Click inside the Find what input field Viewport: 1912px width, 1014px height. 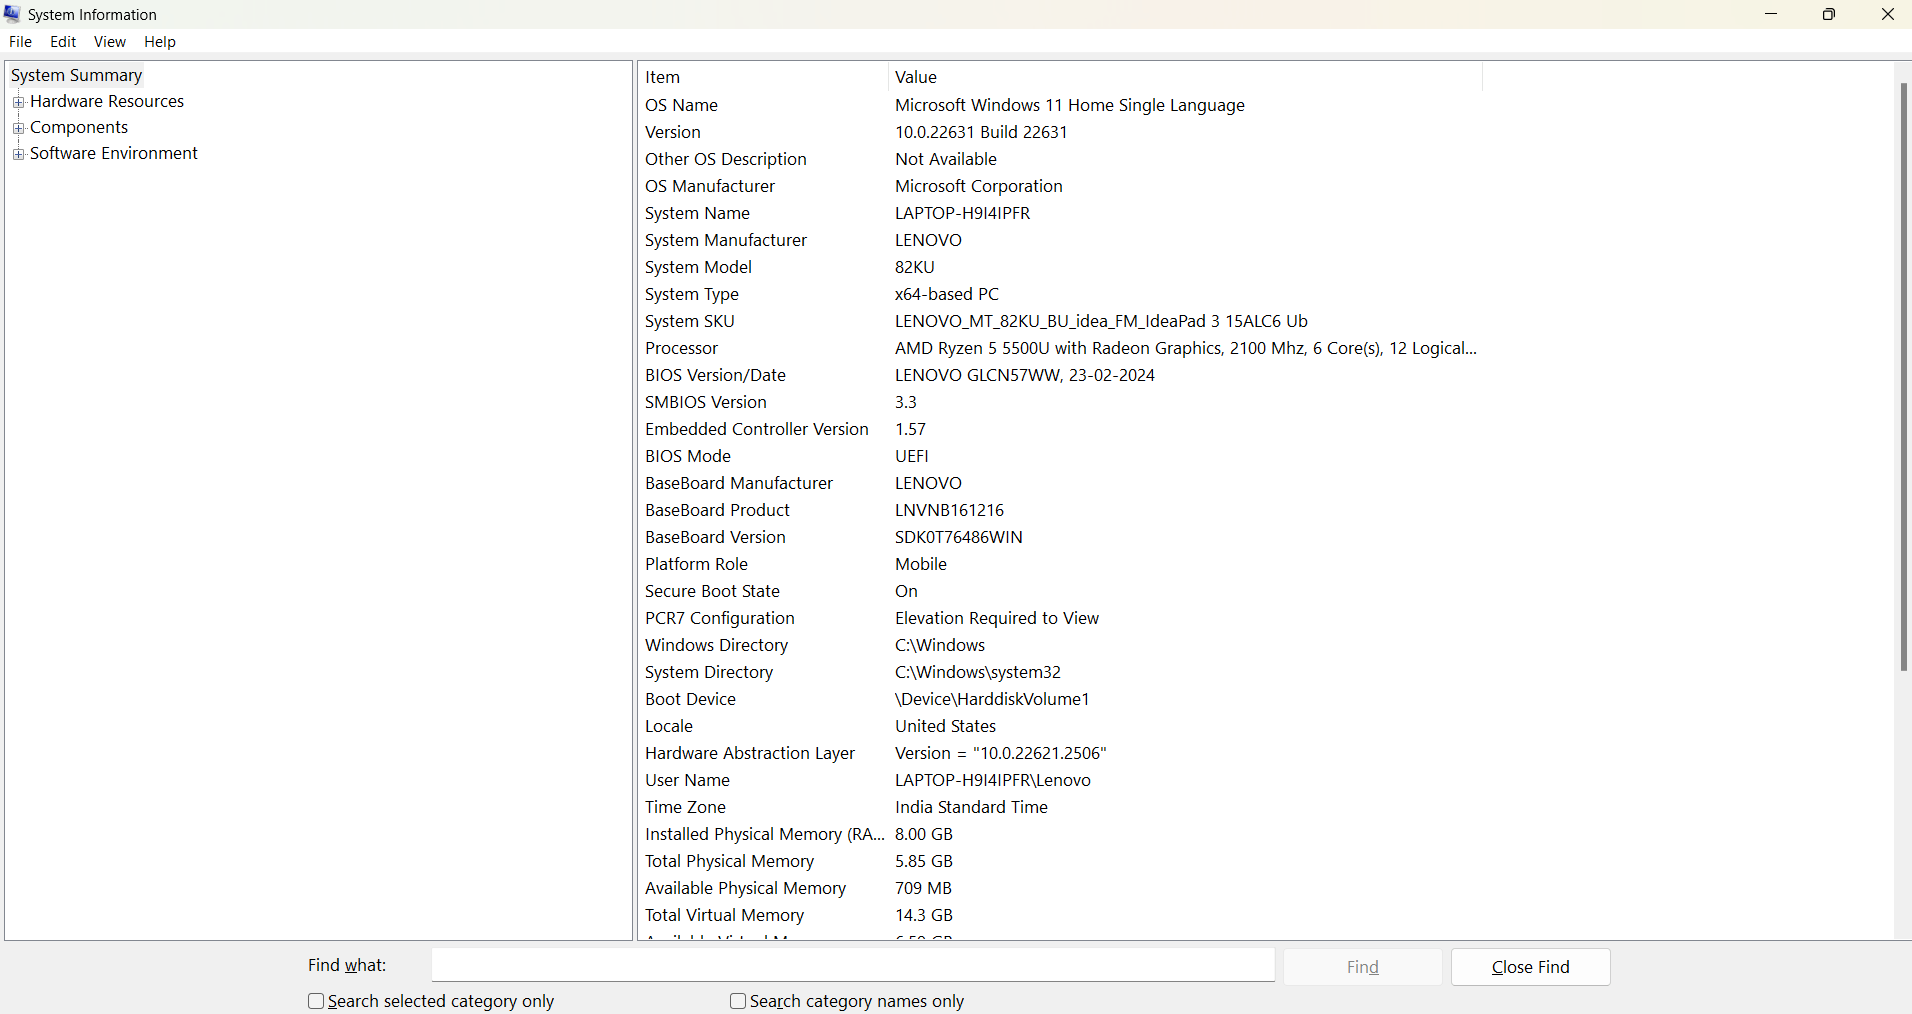coord(851,965)
